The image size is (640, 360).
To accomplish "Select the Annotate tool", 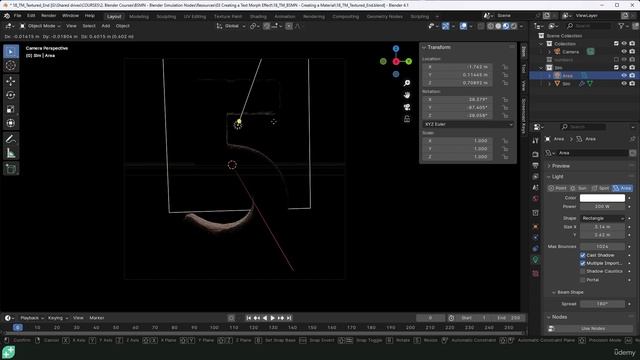I will 11,139.
